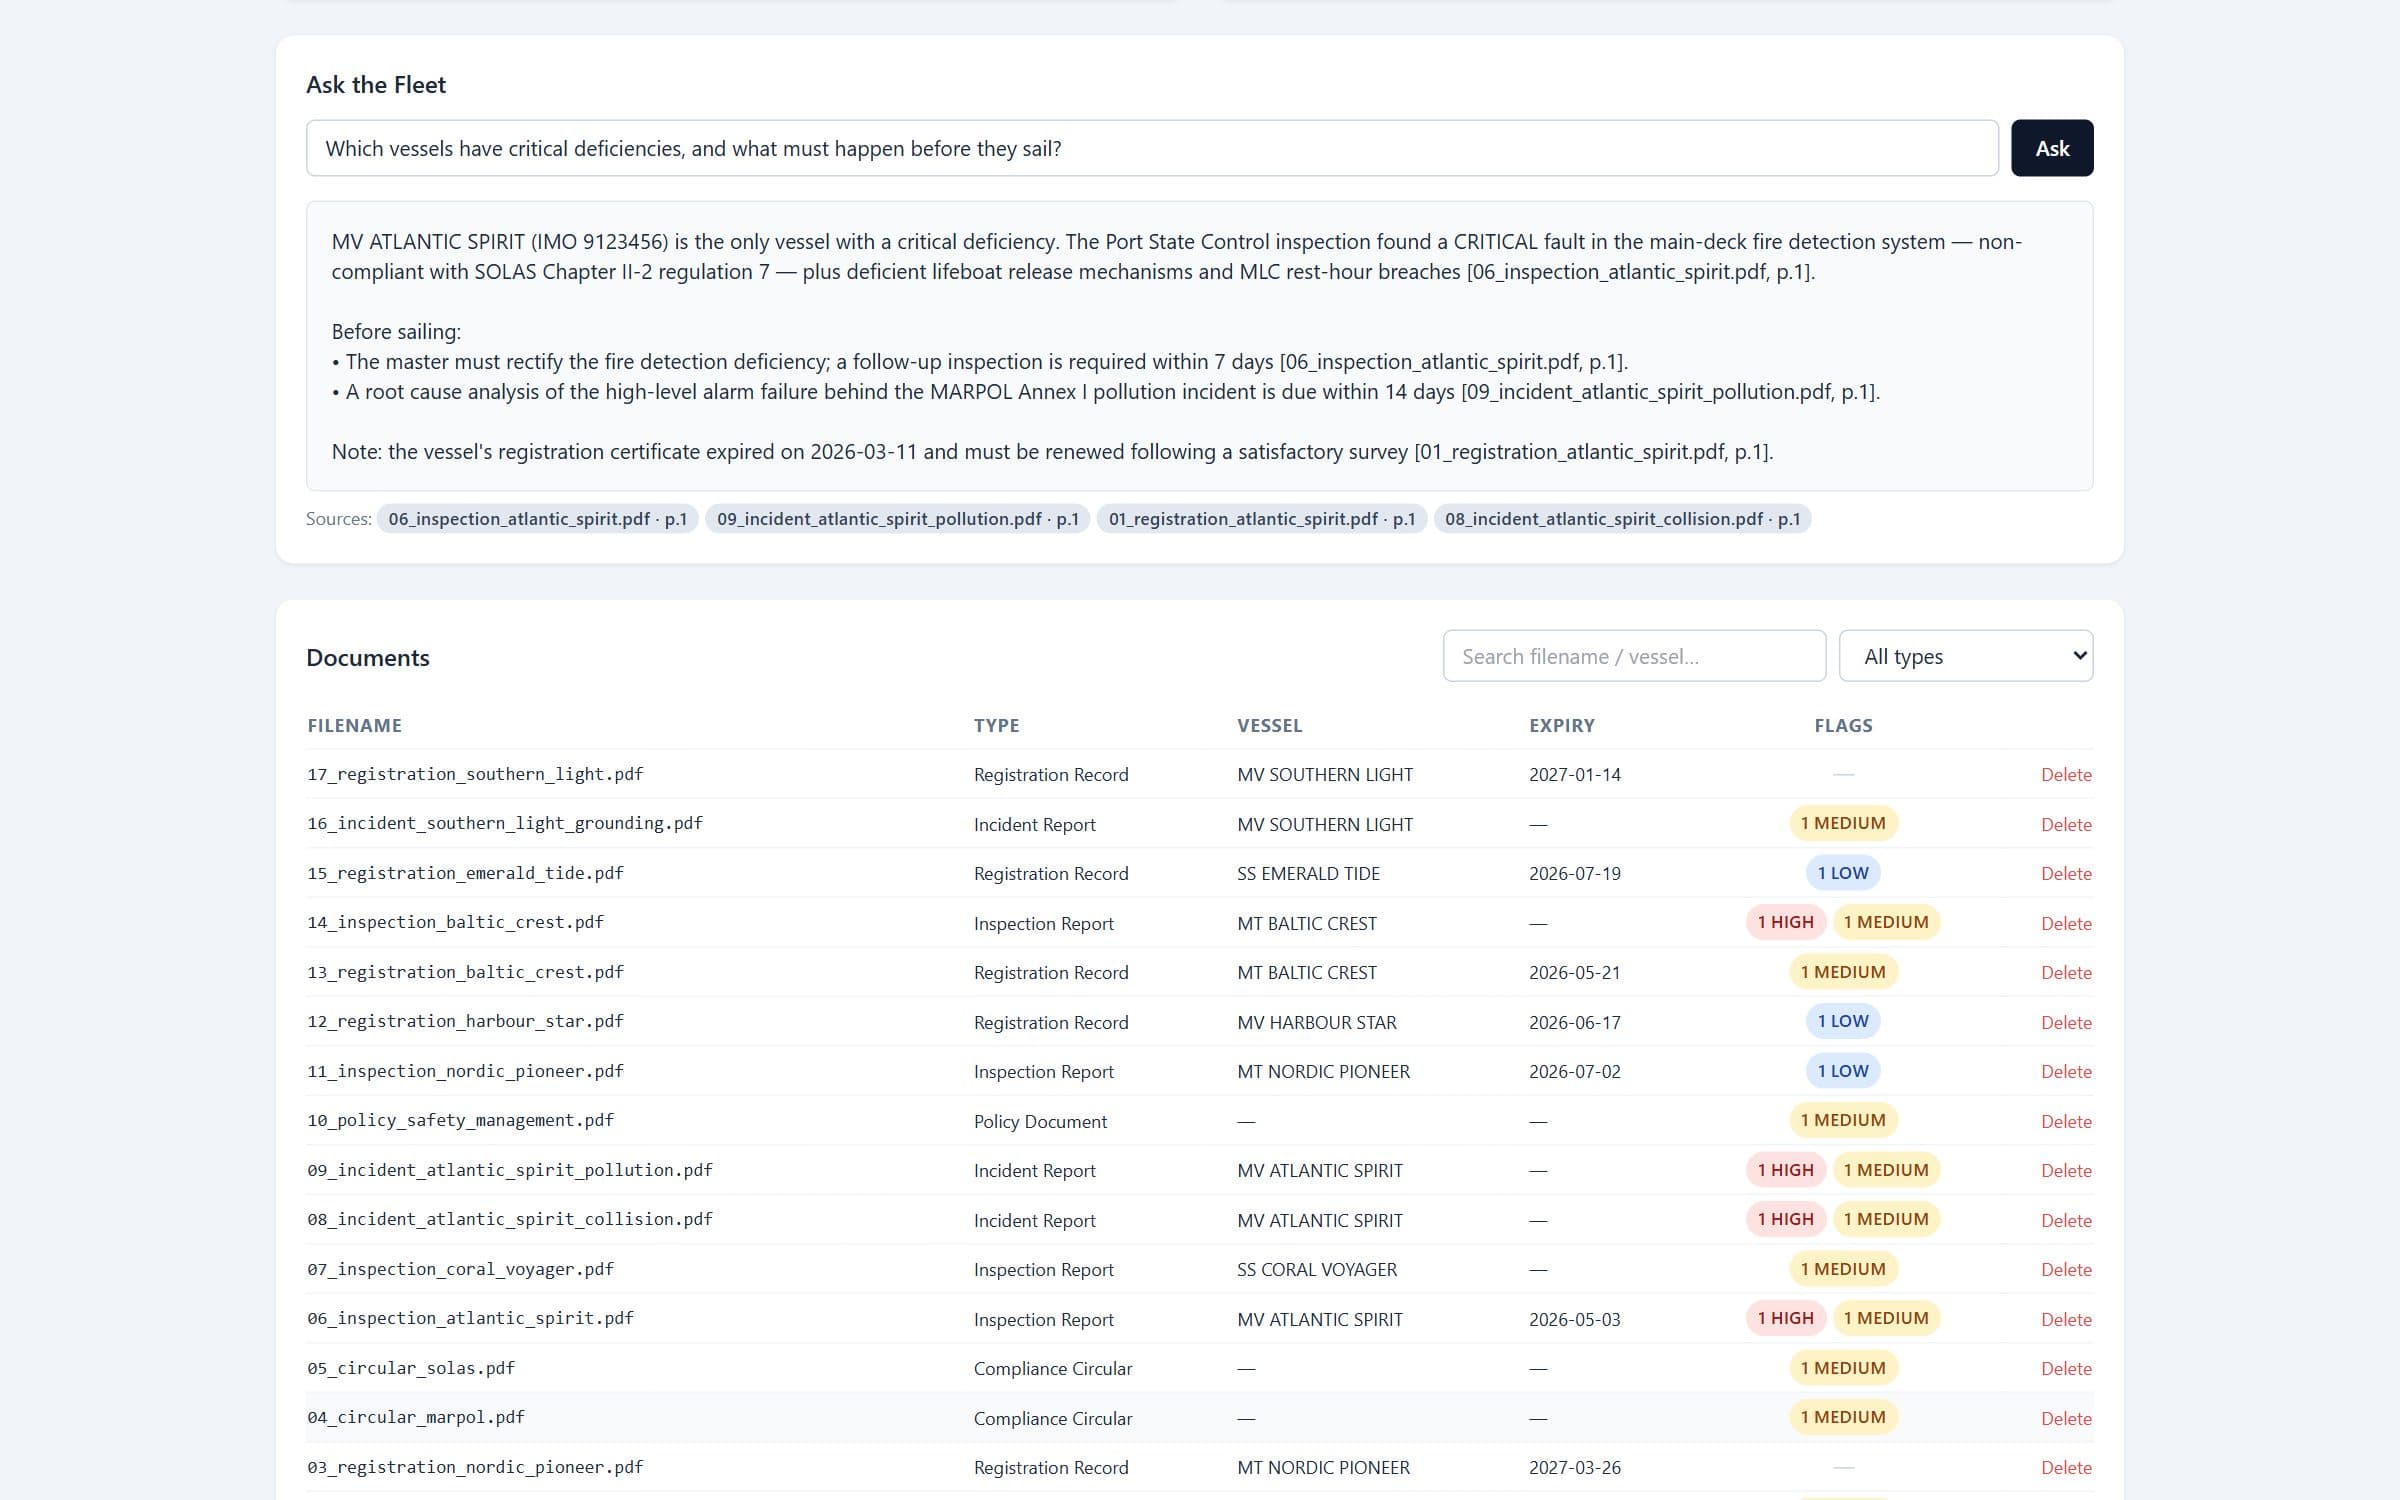Open source chip 08_incident_atlantic_spirit_collision.pdf p.1
2400x1500 pixels.
coord(1622,519)
